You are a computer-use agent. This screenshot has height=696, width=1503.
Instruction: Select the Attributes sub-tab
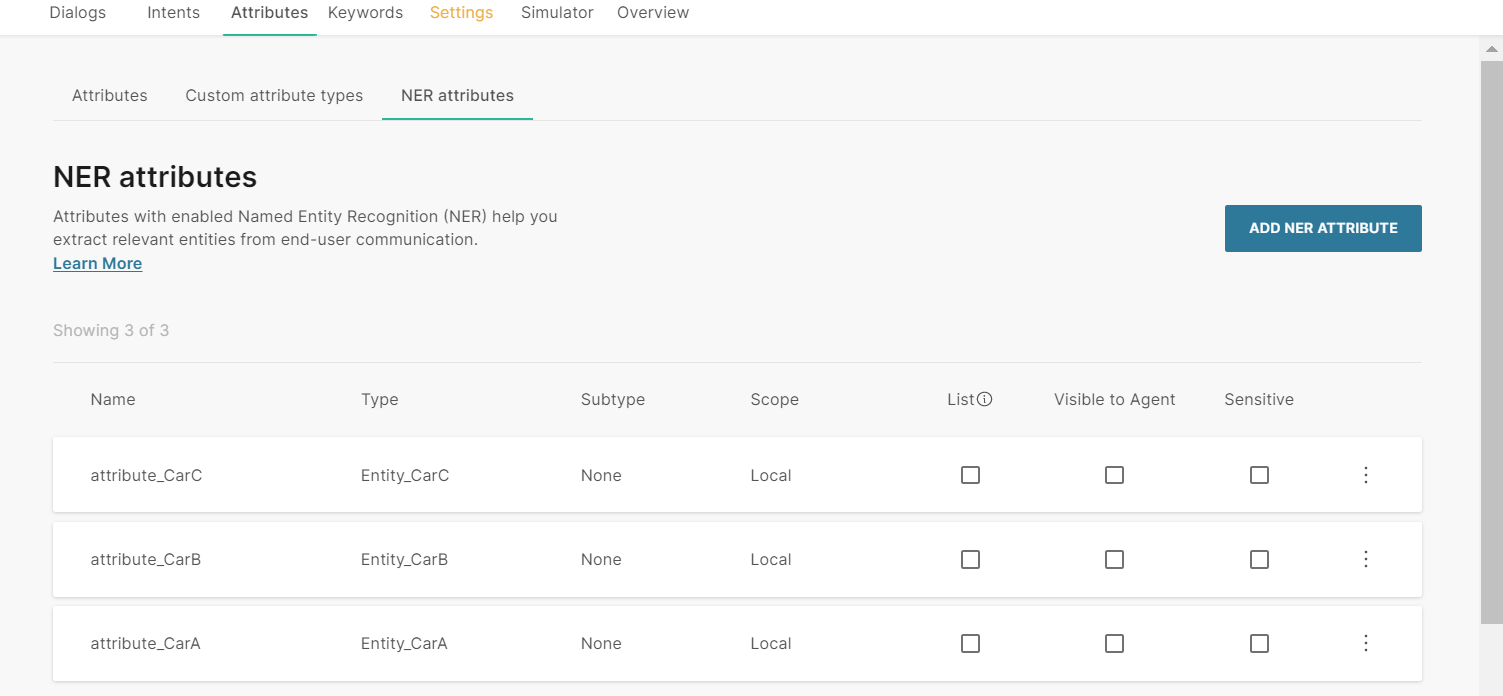click(x=110, y=96)
